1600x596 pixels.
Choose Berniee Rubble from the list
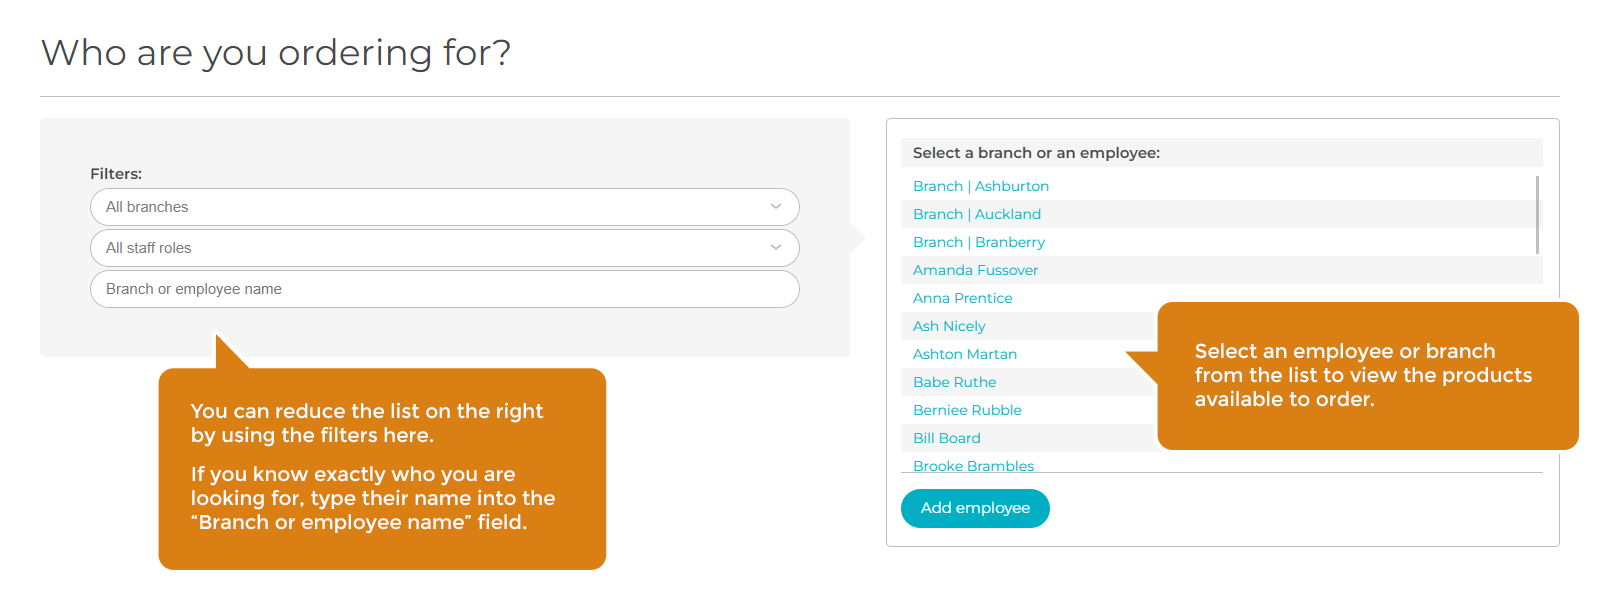click(967, 410)
